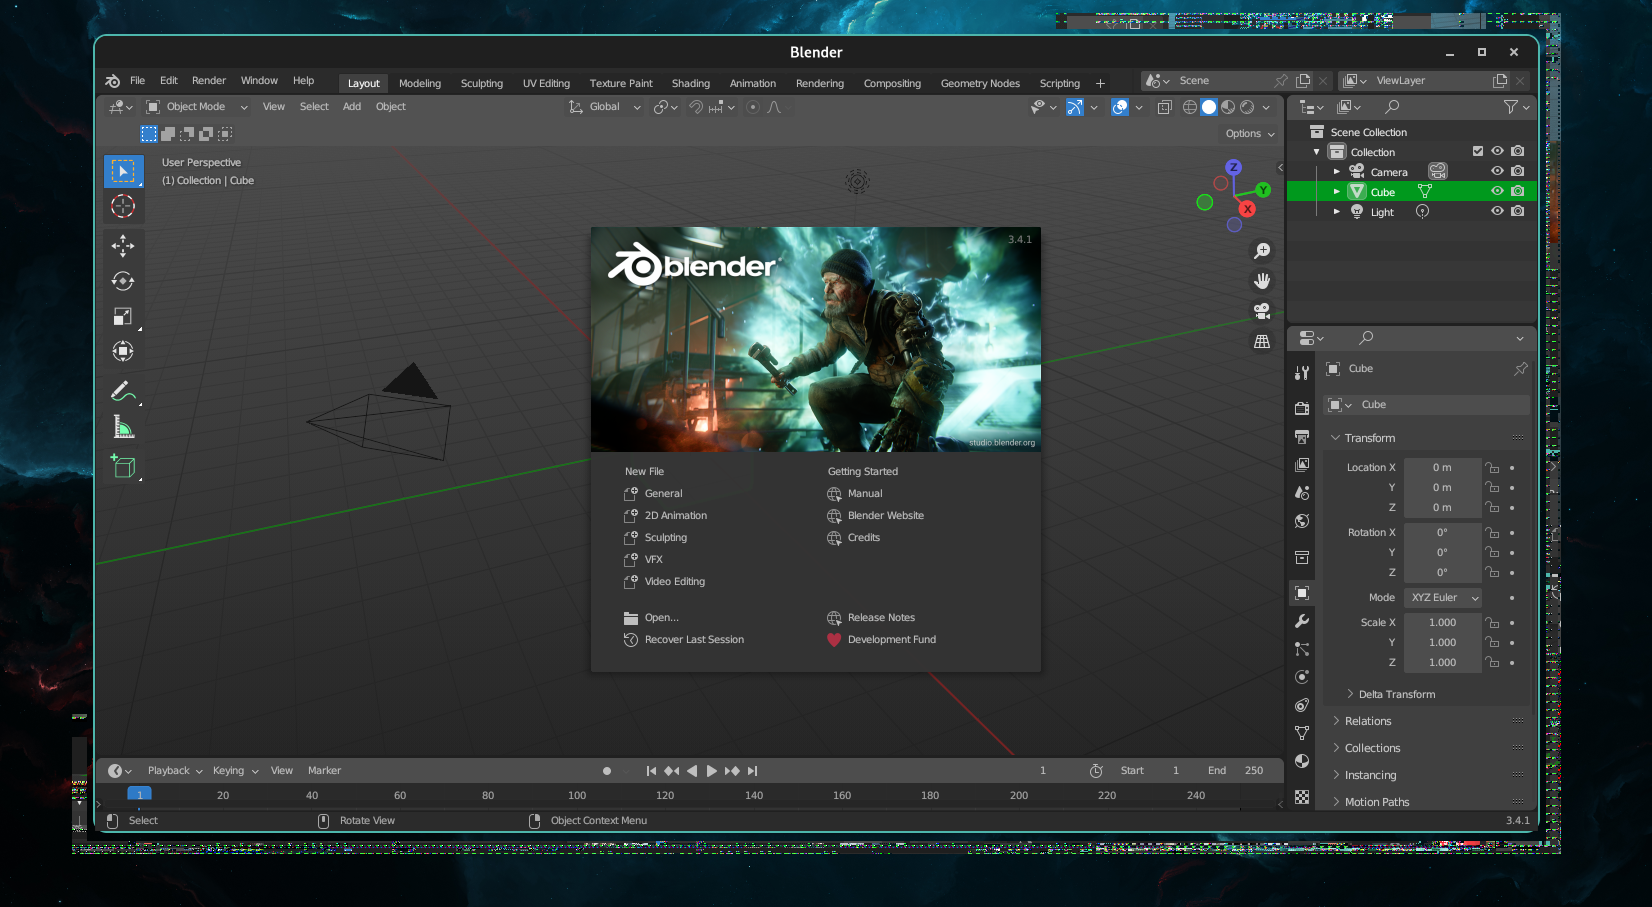Activate the Measure tool

click(x=124, y=425)
